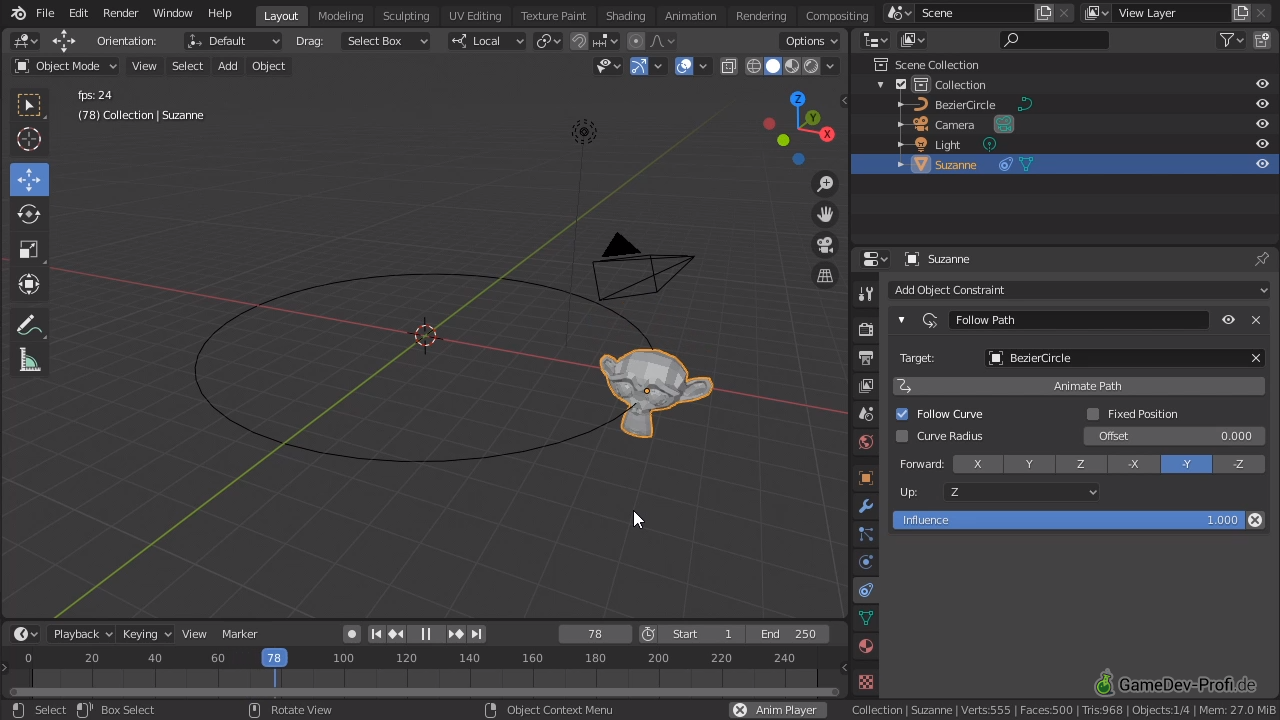Hide Camera in the outliner

pos(1262,124)
